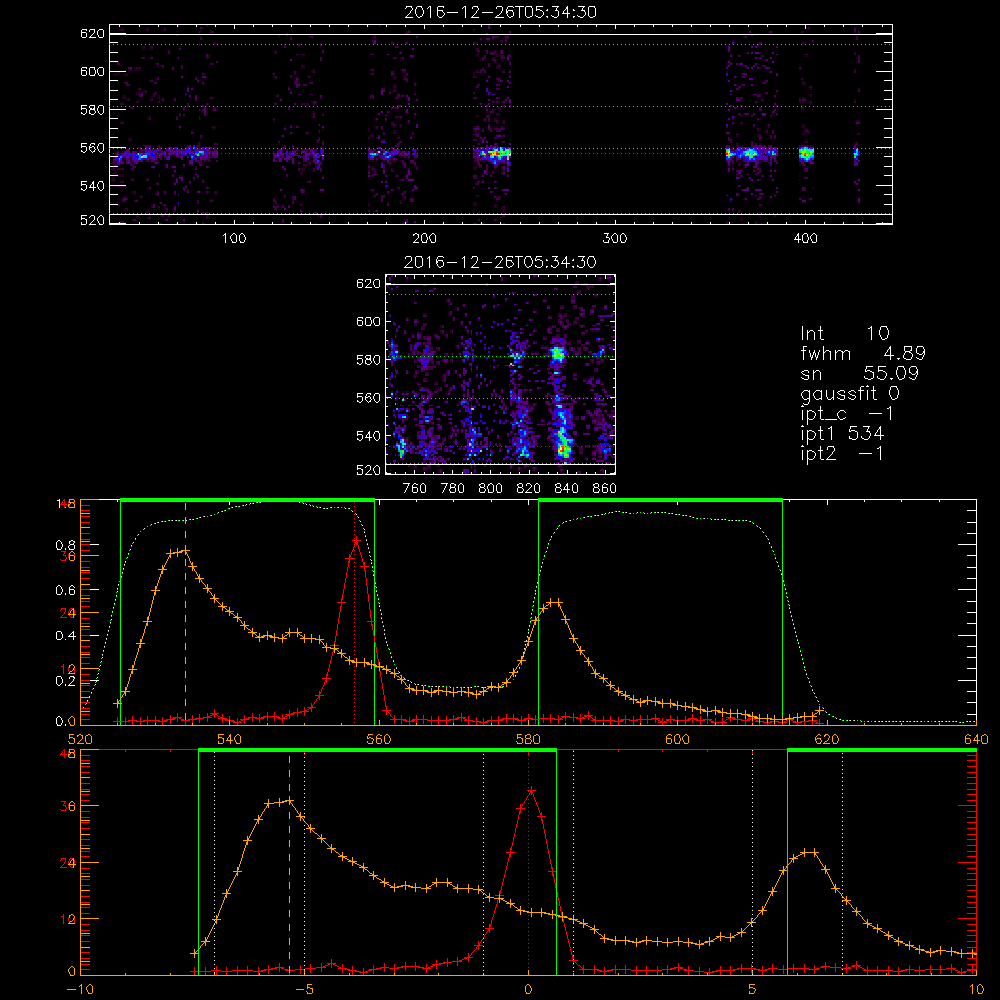Click the 640 x-axis label of the profile plot
Screen dimensions: 1000x1000
click(x=976, y=740)
